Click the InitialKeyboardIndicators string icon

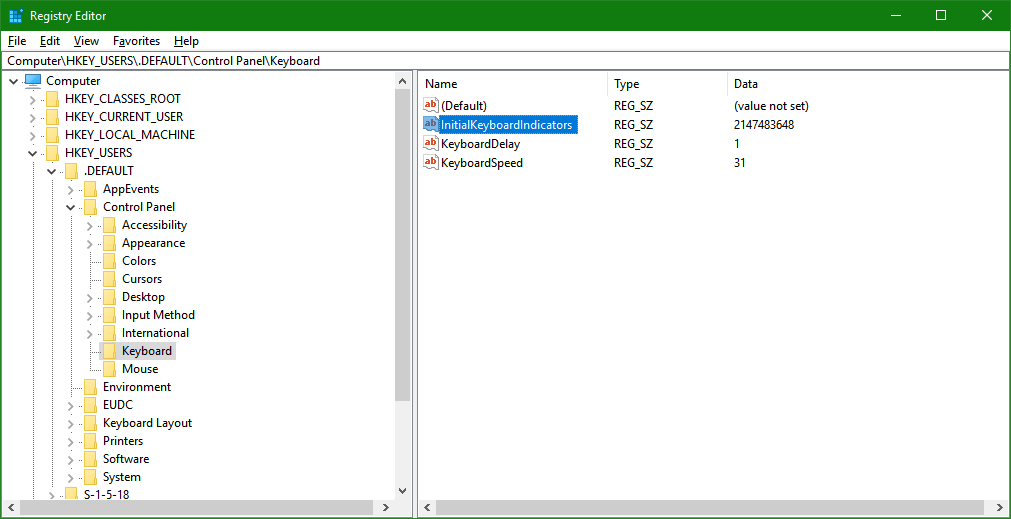431,124
